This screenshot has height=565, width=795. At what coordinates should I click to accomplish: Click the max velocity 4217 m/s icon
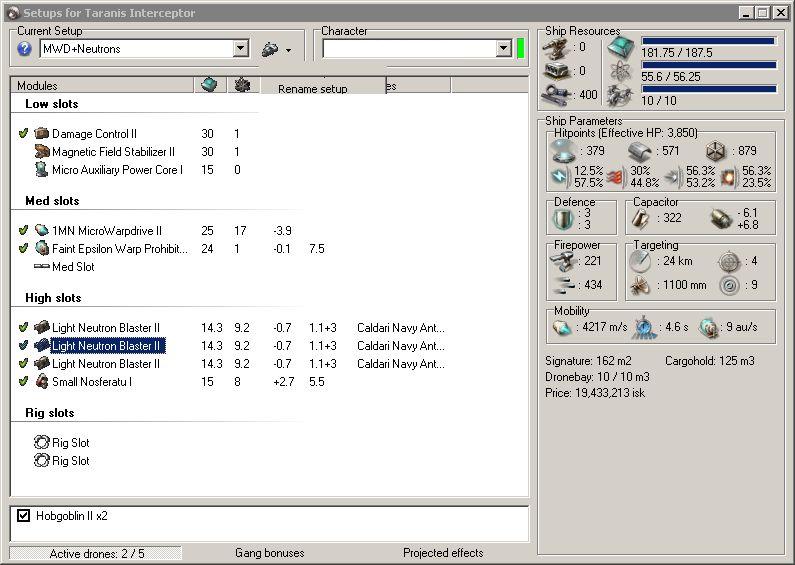(x=562, y=328)
